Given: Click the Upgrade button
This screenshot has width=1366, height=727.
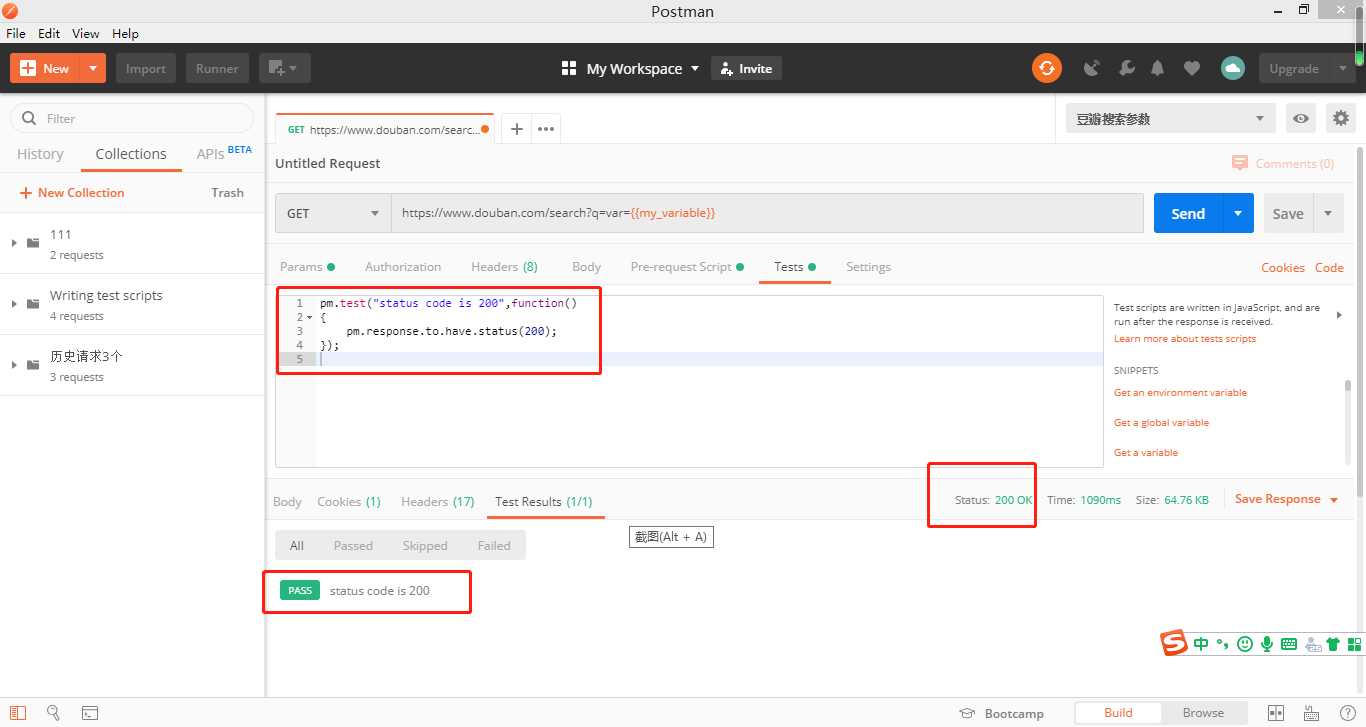Looking at the screenshot, I should coord(1294,68).
